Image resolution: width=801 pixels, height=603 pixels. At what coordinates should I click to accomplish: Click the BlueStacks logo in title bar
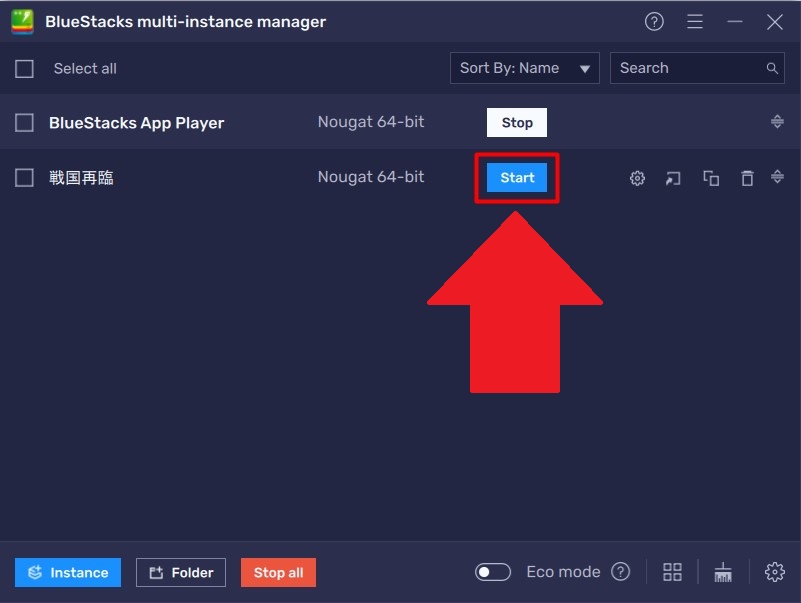pyautogui.click(x=22, y=22)
